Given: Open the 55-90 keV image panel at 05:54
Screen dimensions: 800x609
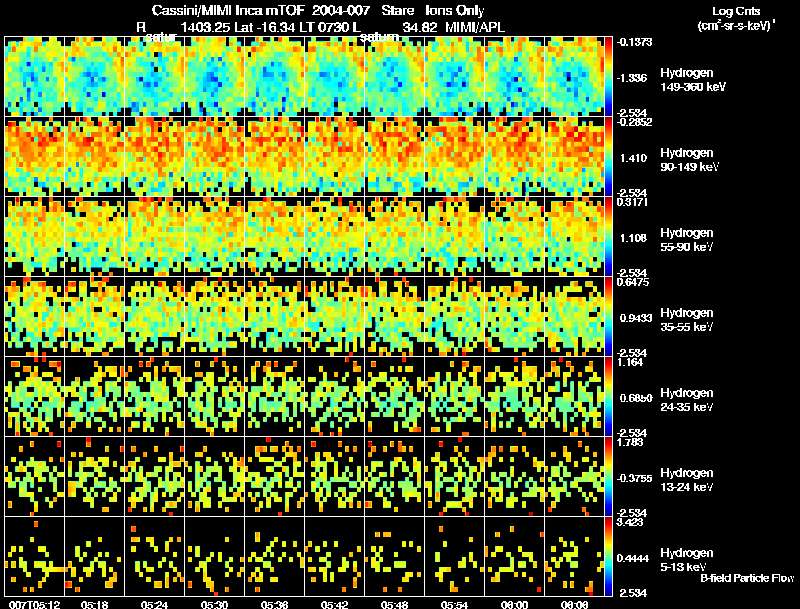Looking at the screenshot, I should tap(455, 237).
